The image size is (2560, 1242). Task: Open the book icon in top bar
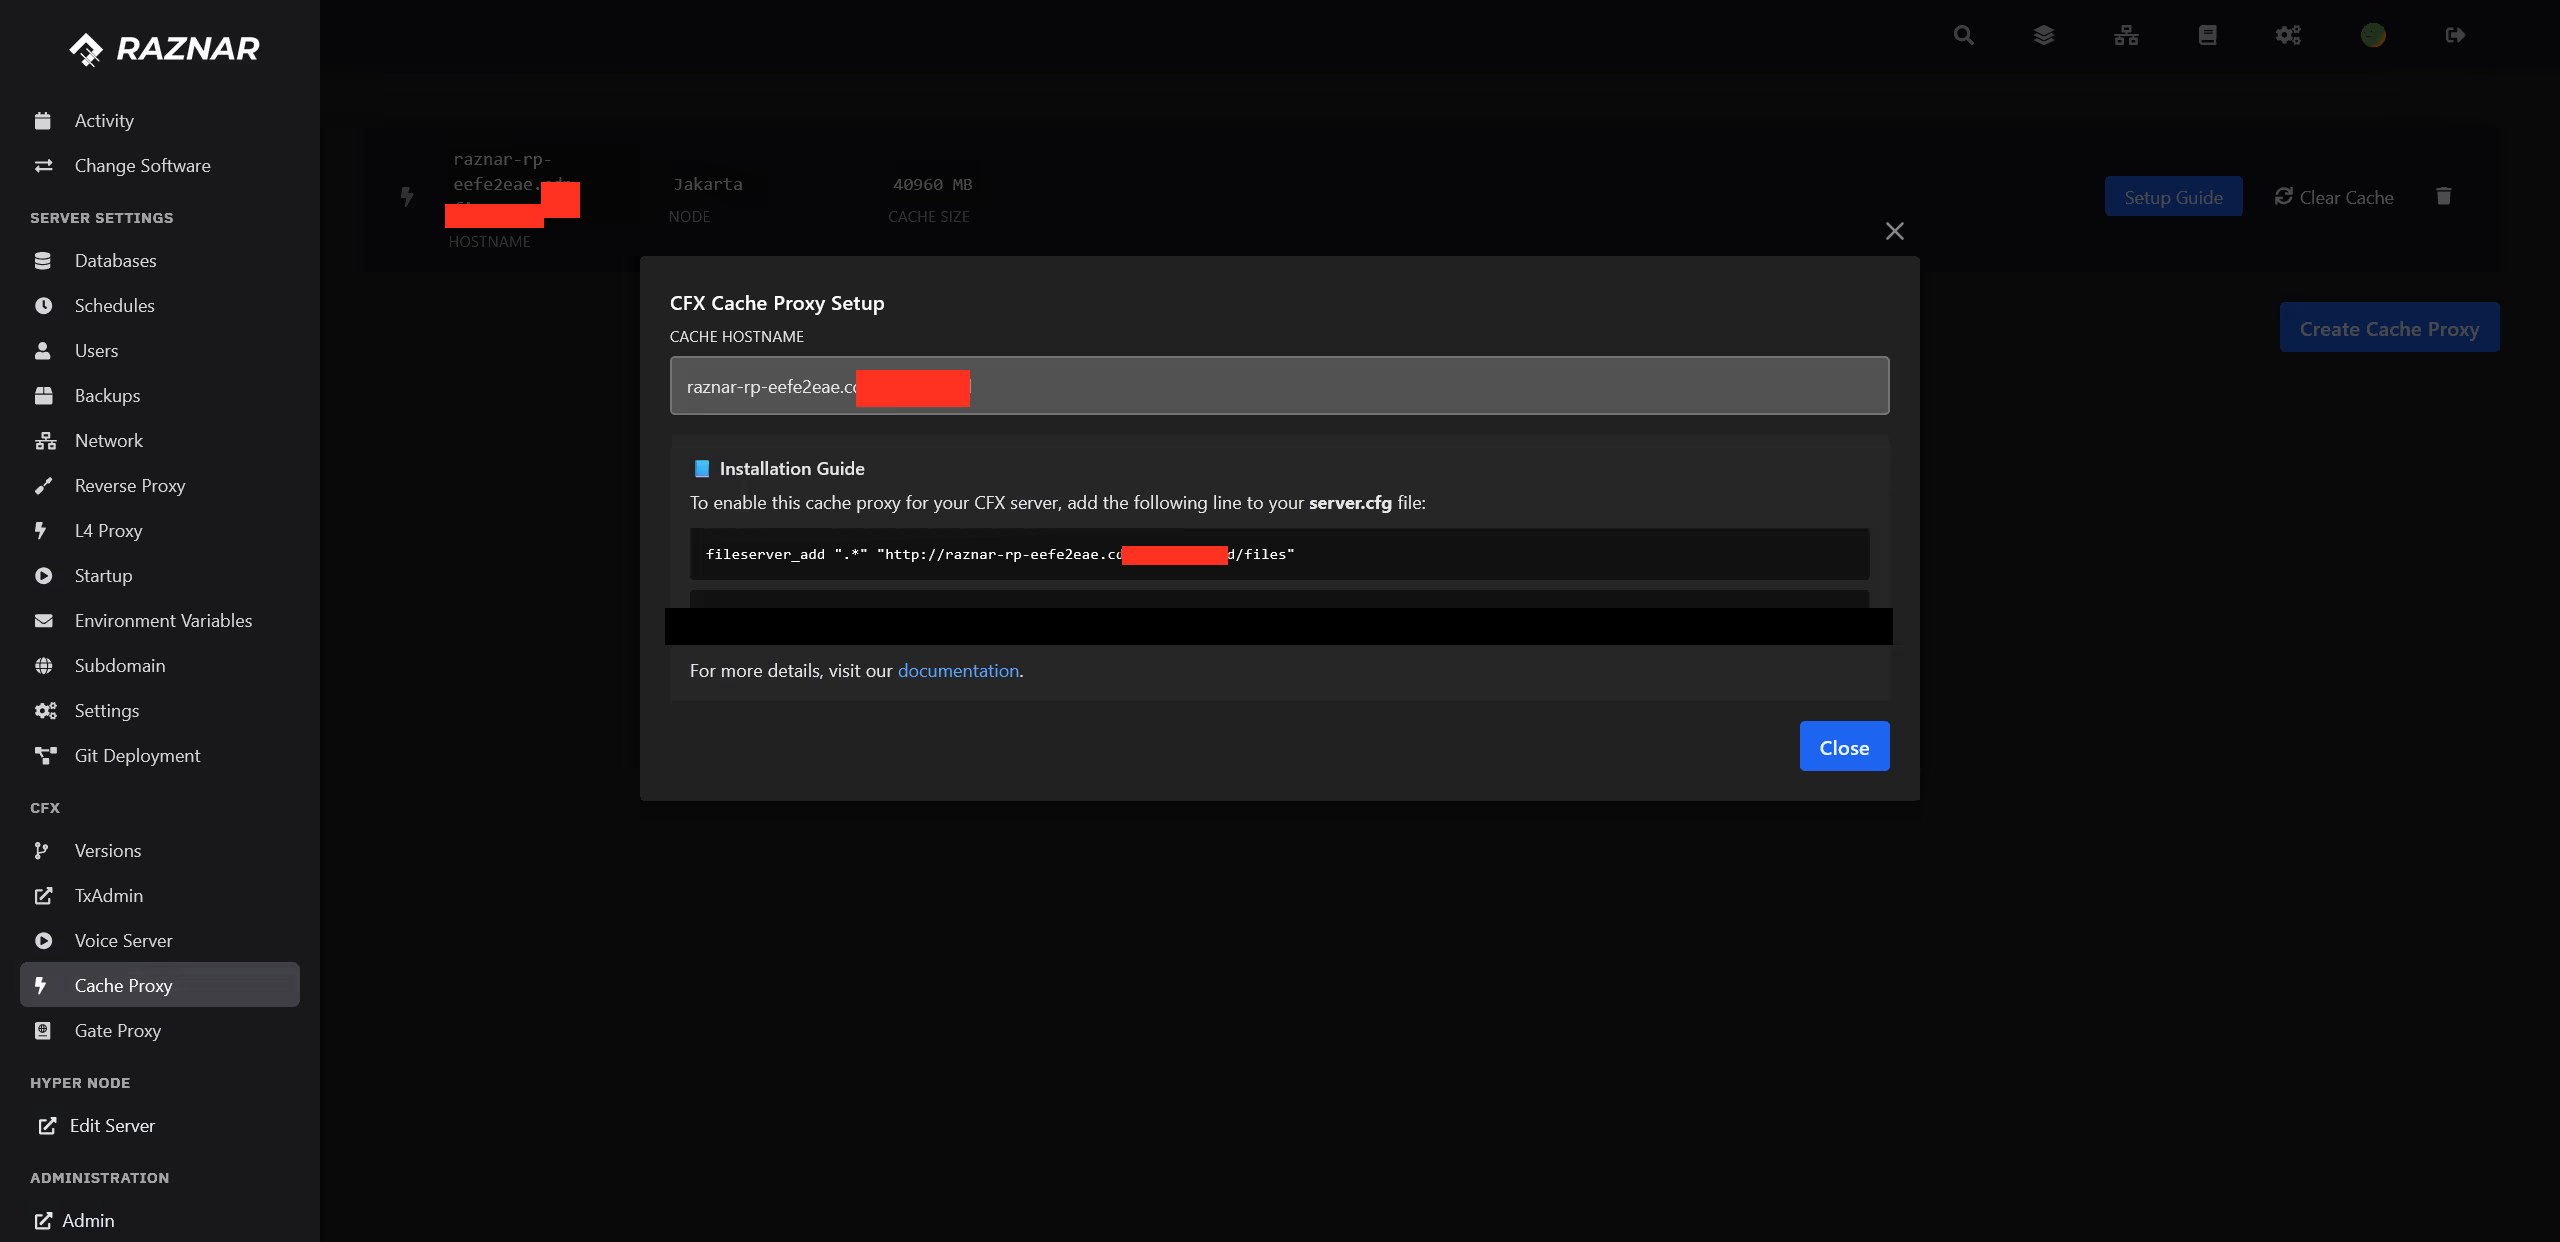tap(2208, 35)
